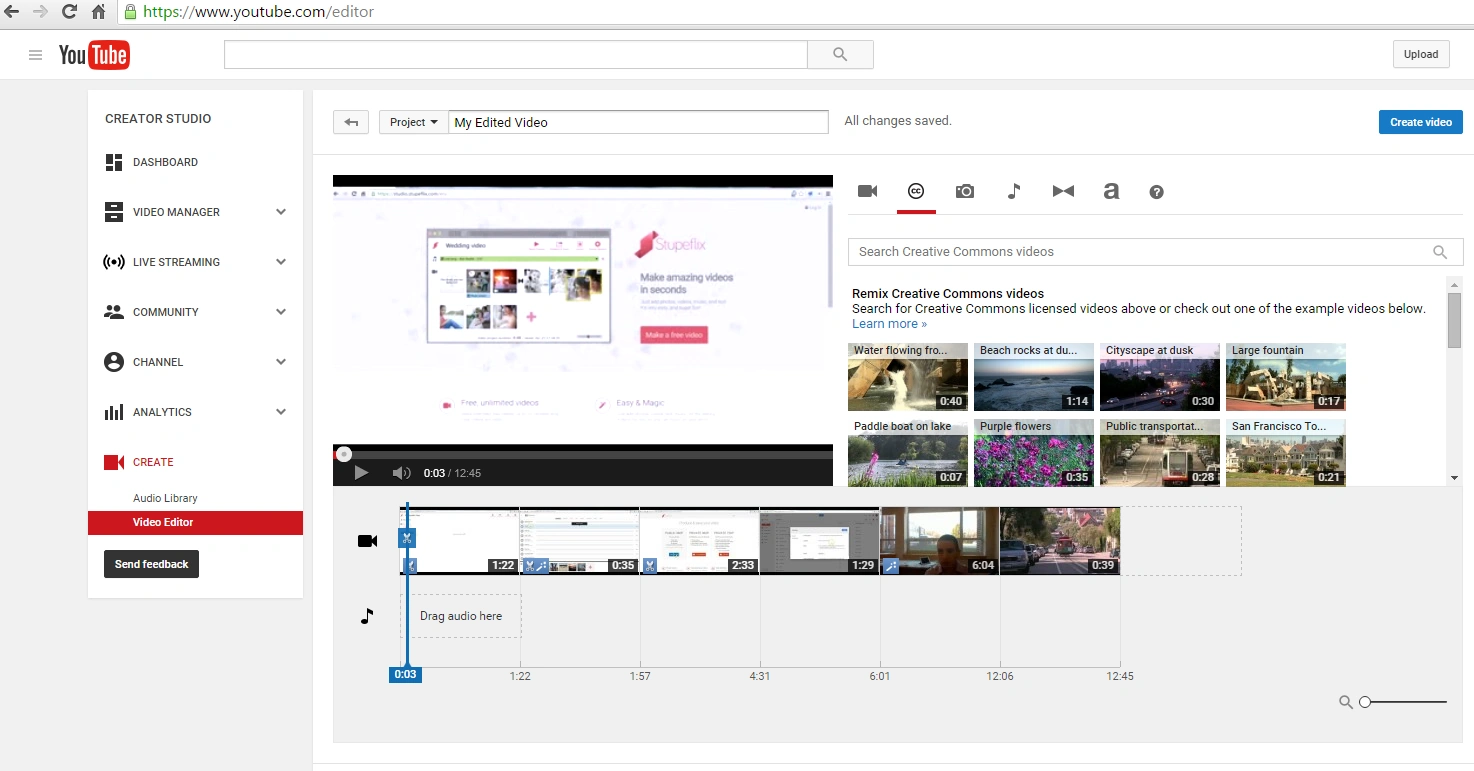Select Video Editor in sidebar
This screenshot has height=771, width=1474.
[195, 522]
